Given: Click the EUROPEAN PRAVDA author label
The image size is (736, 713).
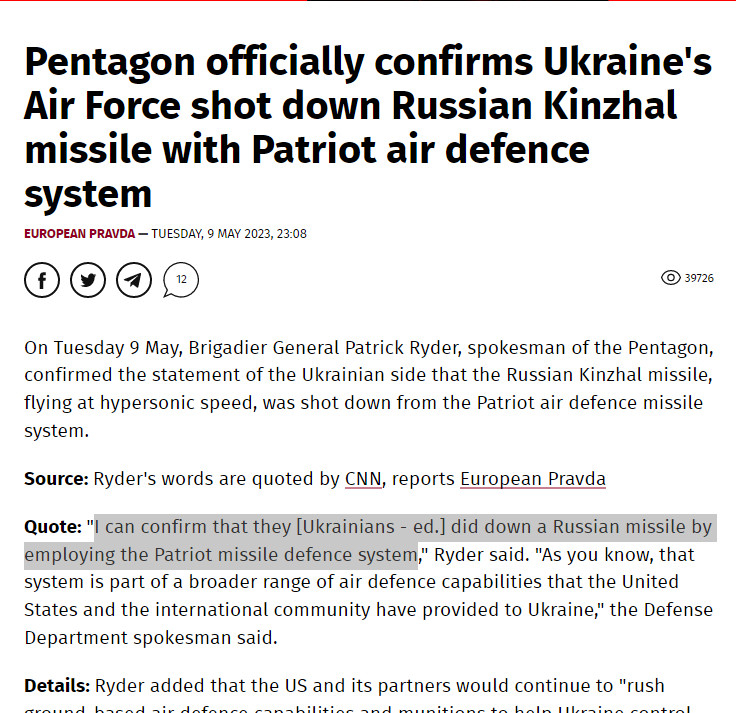Looking at the screenshot, I should tap(79, 234).
